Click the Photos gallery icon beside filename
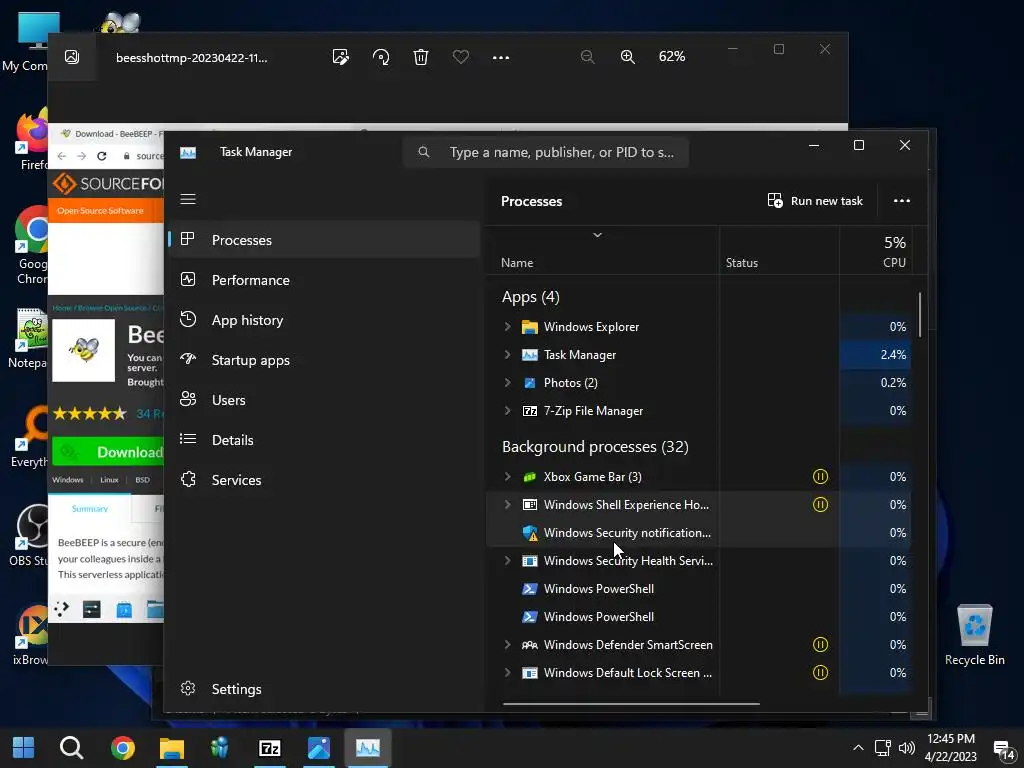The width and height of the screenshot is (1024, 768). tap(72, 57)
